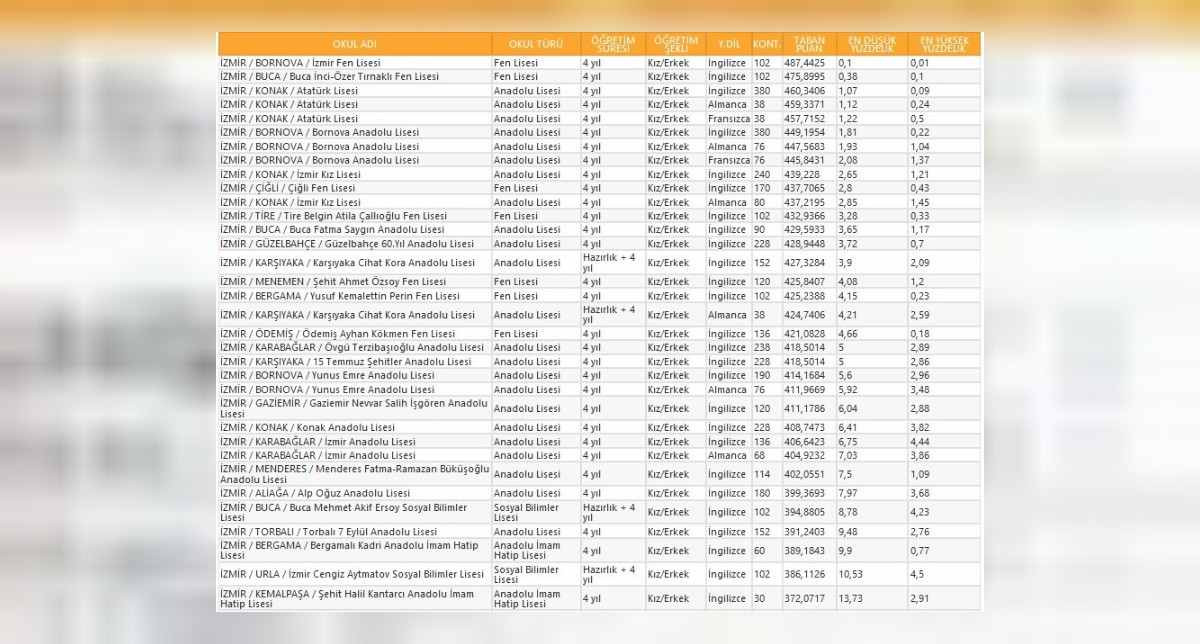Select the base score 487,4425

pyautogui.click(x=804, y=63)
